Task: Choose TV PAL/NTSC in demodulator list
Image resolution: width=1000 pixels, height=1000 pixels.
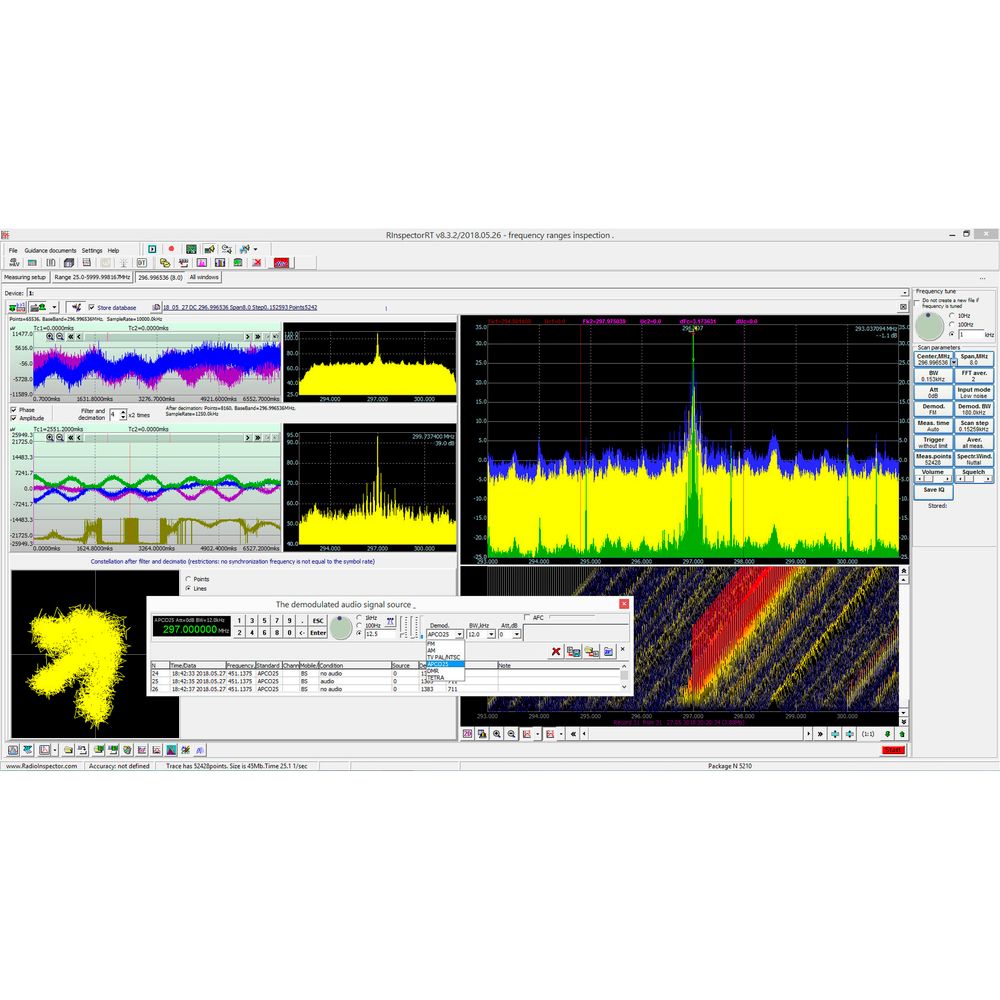Action: pos(445,657)
